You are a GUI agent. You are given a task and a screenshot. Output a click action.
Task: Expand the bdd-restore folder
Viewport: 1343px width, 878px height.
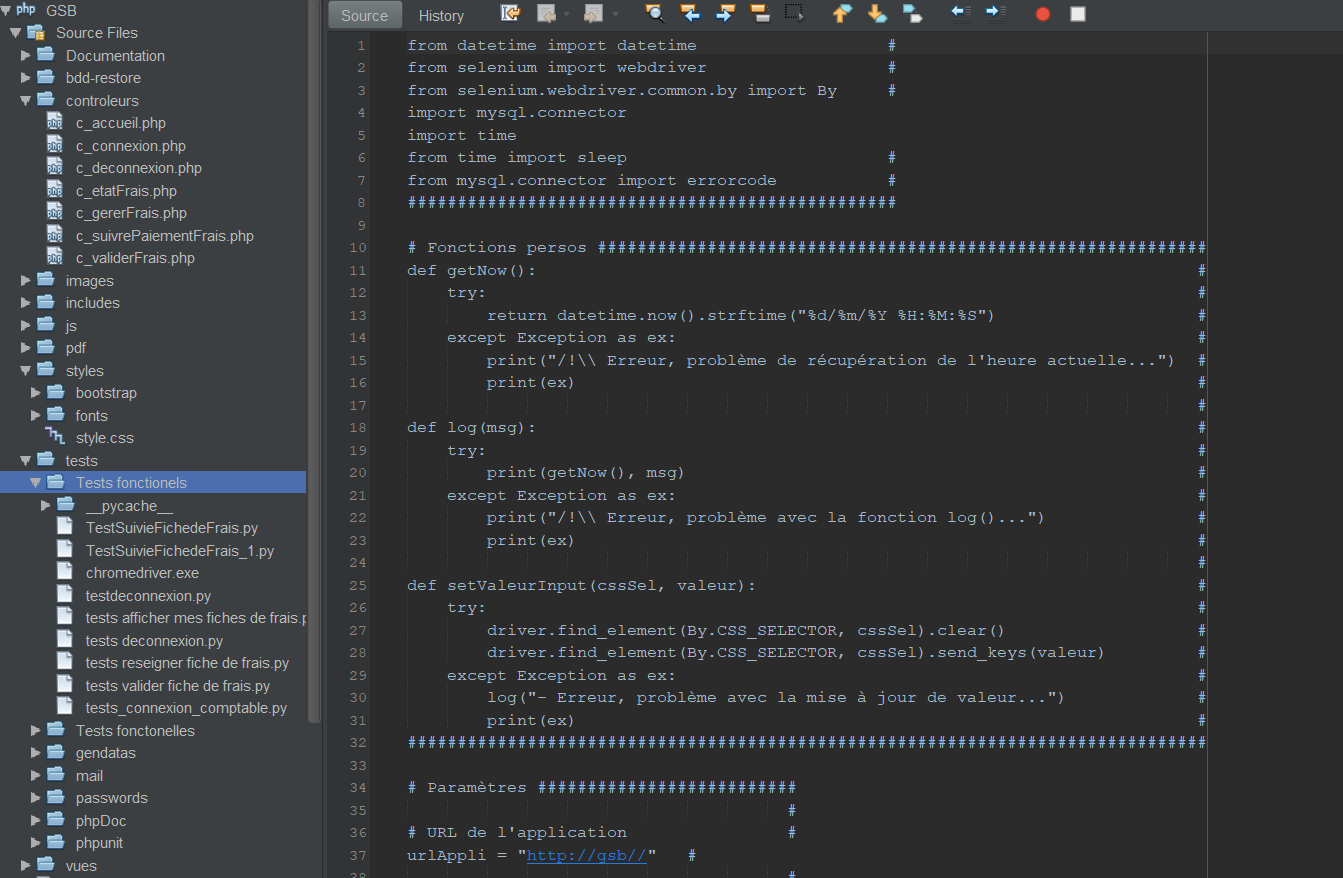25,77
